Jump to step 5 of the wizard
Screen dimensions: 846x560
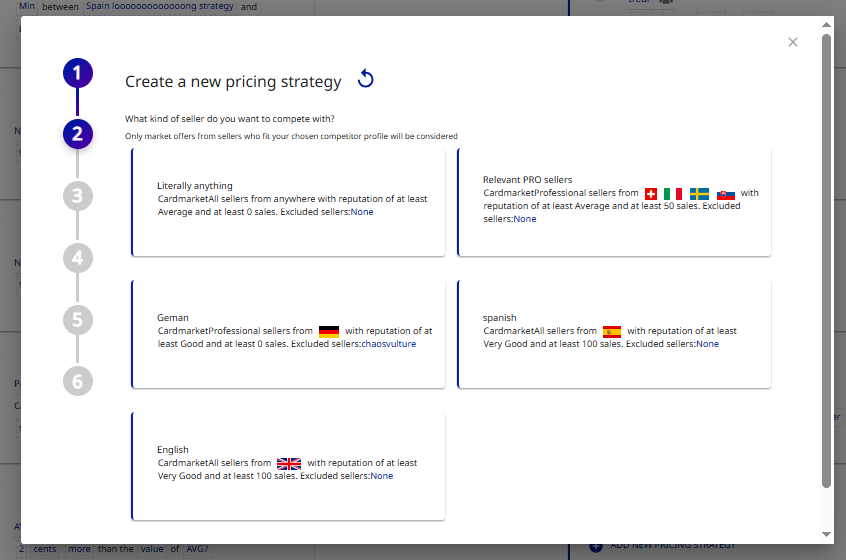[x=78, y=319]
